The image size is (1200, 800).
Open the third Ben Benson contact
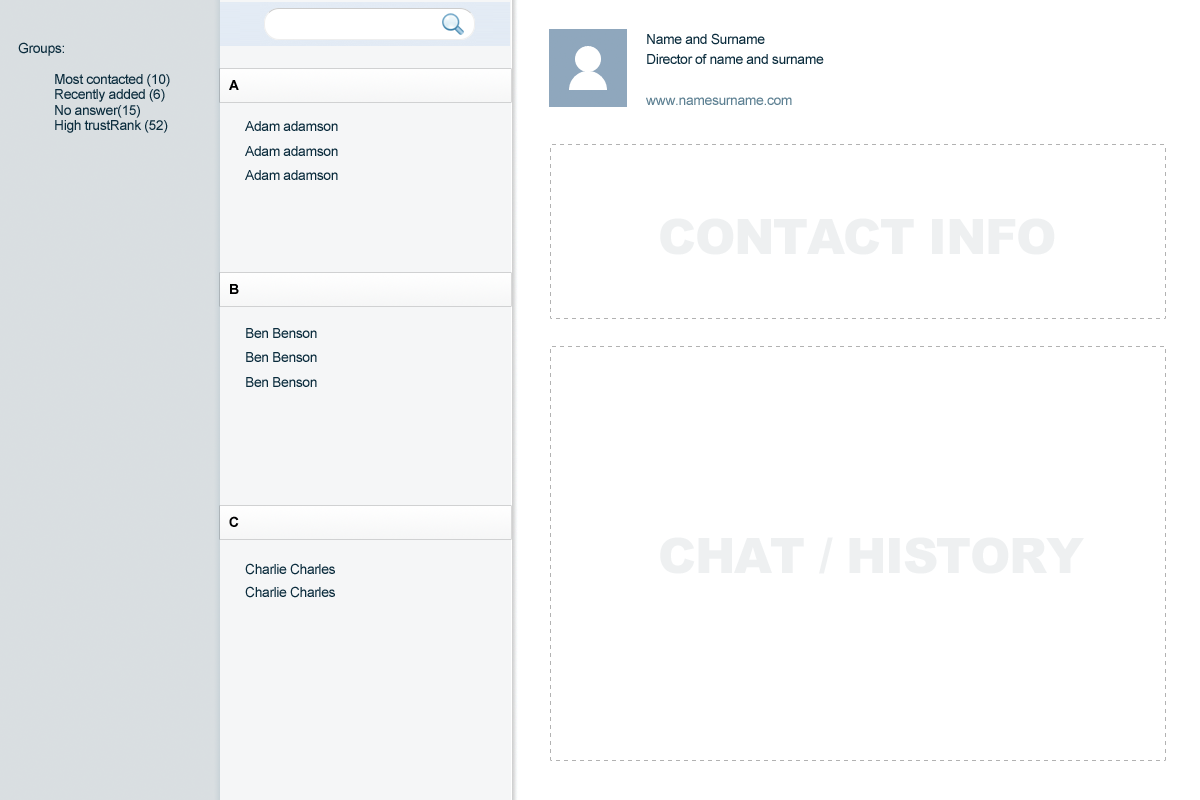[281, 382]
